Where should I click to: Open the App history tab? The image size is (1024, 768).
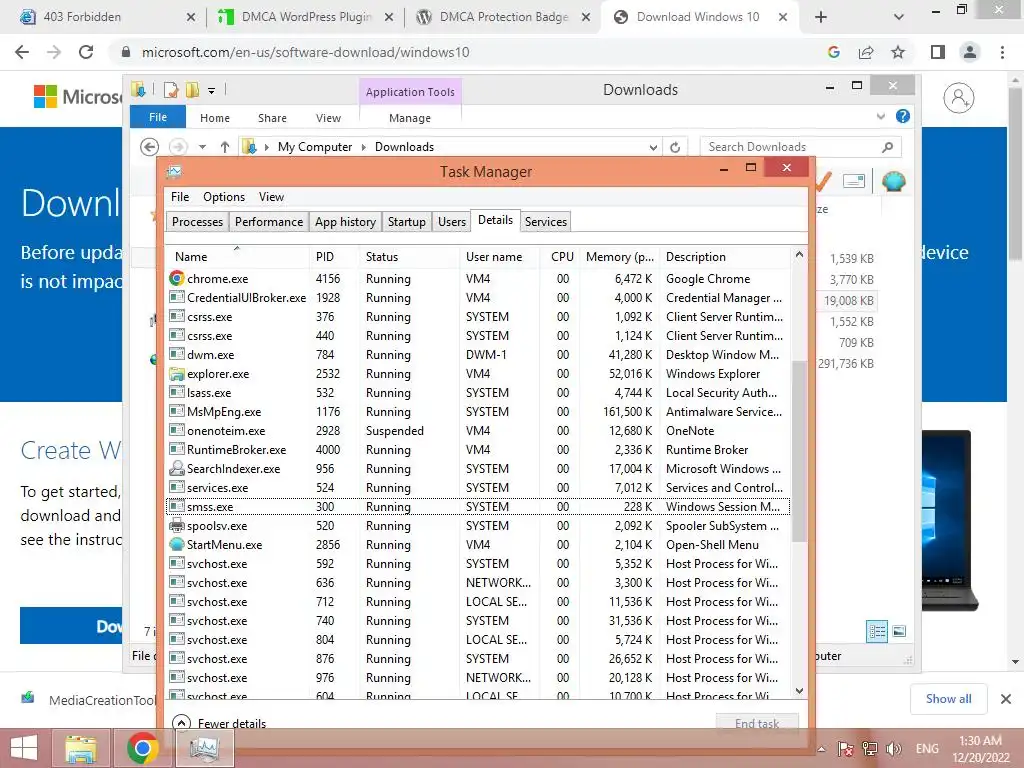point(345,221)
